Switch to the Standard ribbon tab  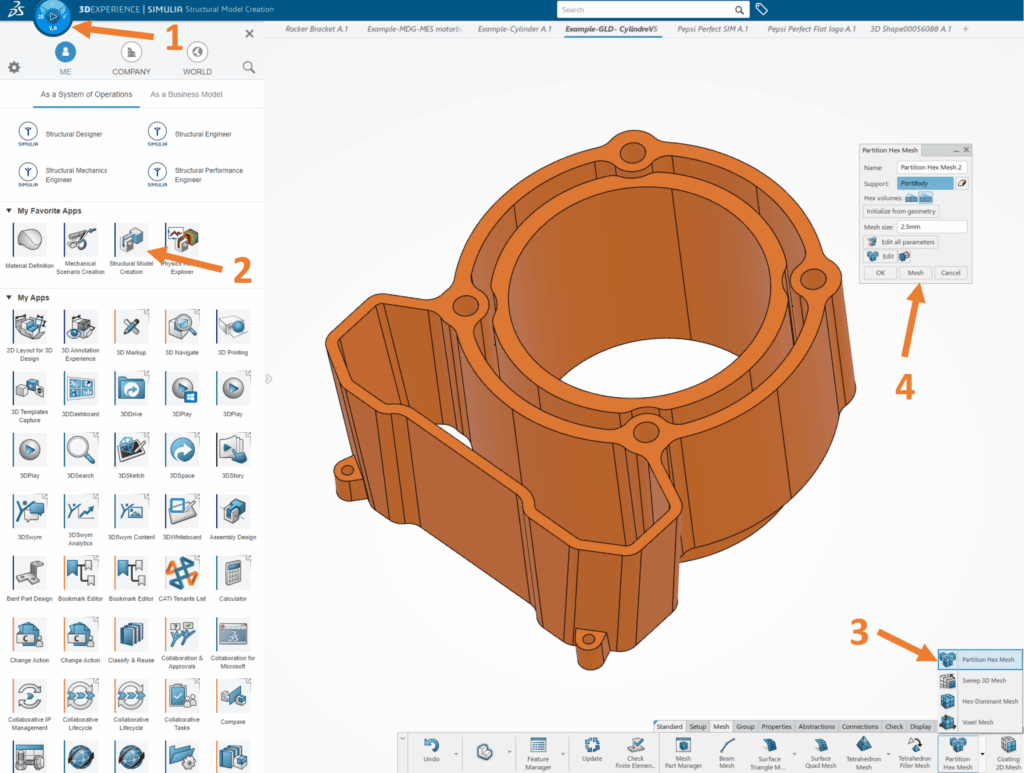pyautogui.click(x=670, y=726)
